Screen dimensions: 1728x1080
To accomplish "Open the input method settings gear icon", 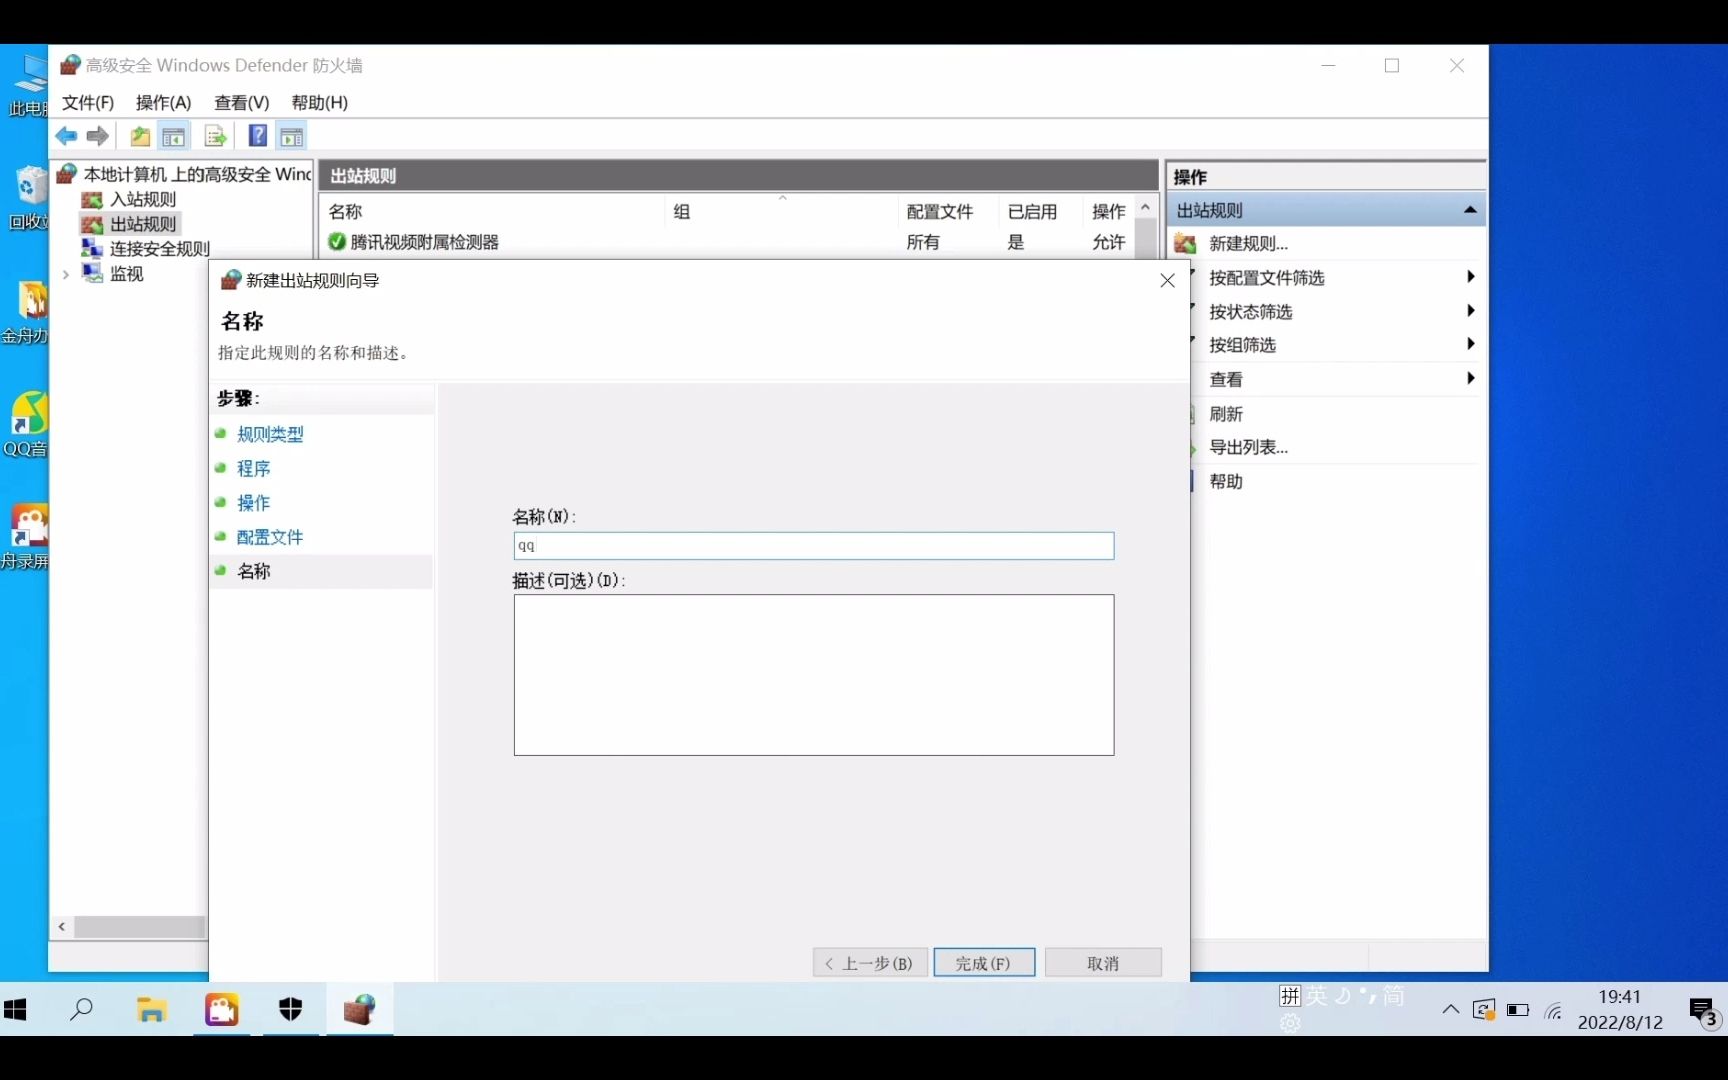I will (1290, 1023).
